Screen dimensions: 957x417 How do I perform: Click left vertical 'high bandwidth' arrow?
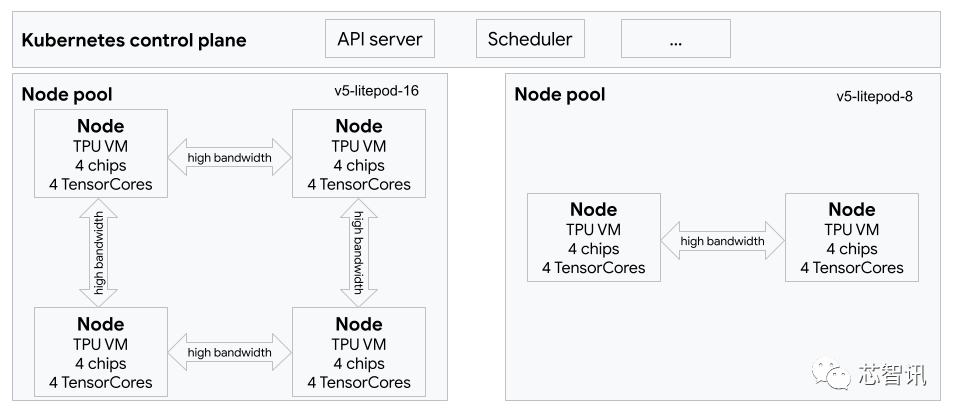point(99,253)
